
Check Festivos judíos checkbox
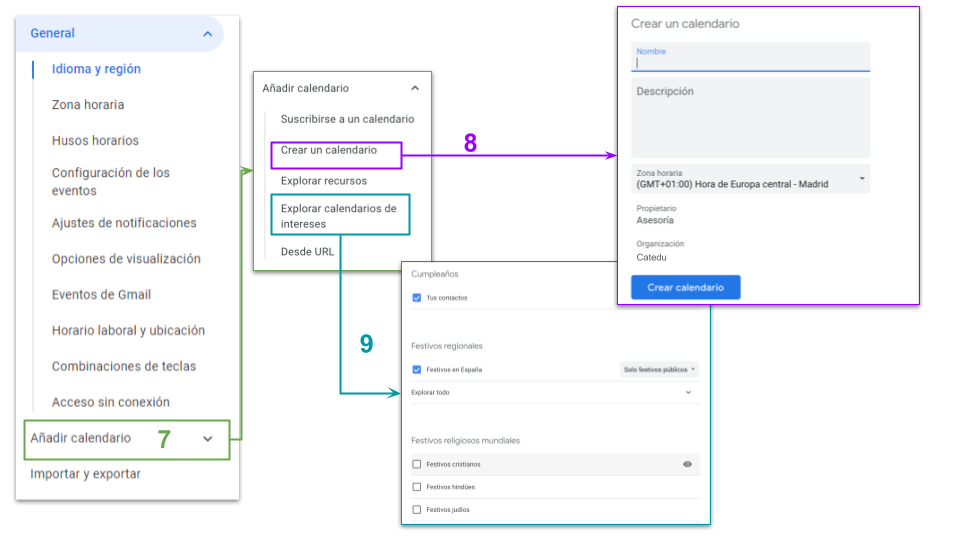[417, 509]
